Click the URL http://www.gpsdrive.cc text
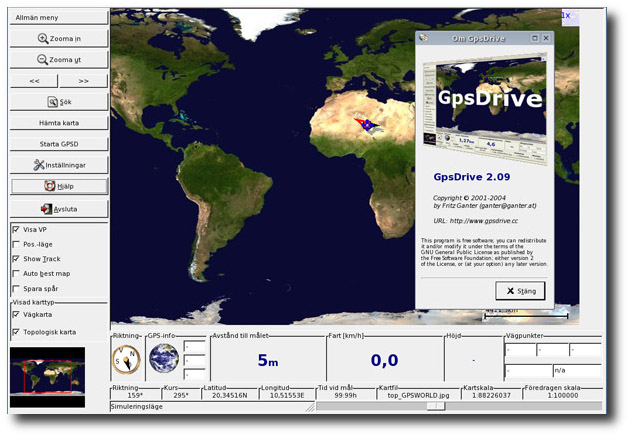Image resolution: width=630 pixels, height=437 pixels. 484,221
